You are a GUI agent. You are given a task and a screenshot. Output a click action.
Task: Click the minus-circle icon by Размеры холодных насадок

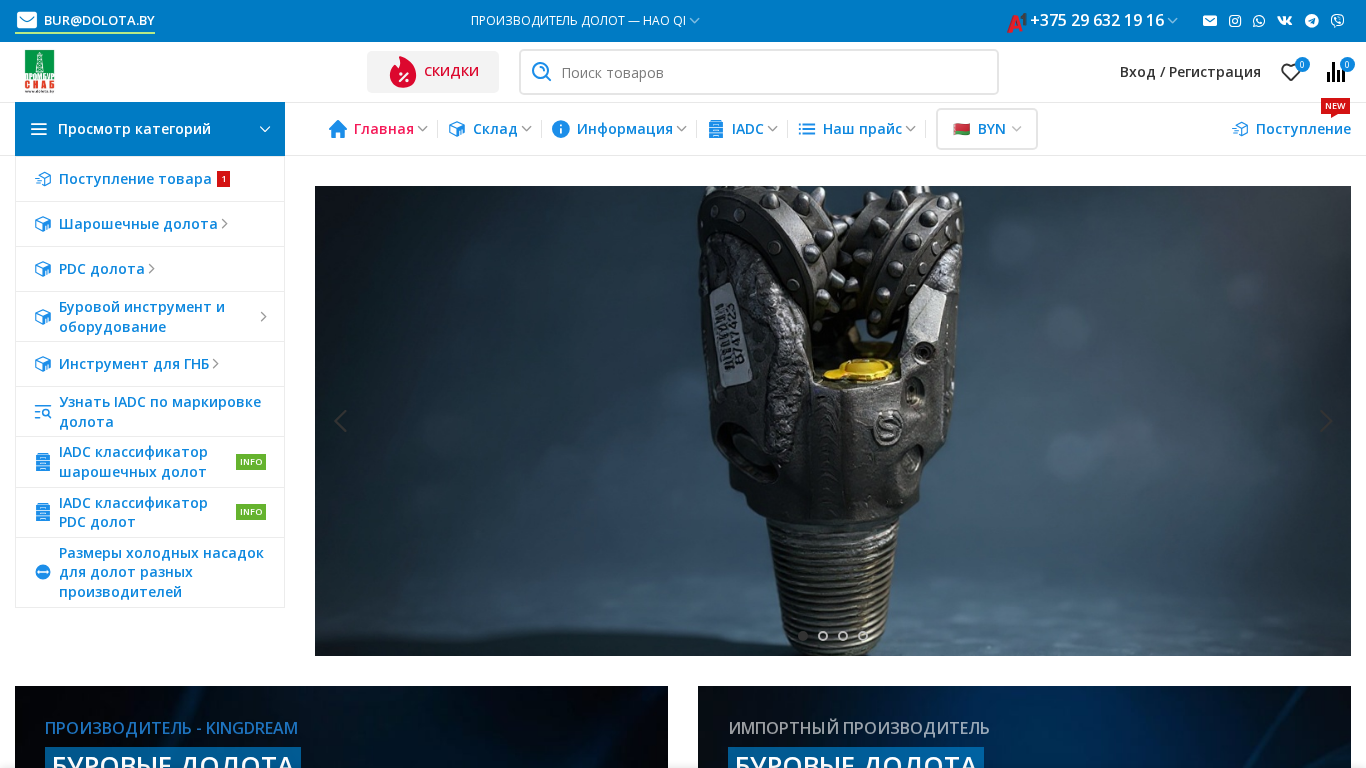[x=43, y=572]
